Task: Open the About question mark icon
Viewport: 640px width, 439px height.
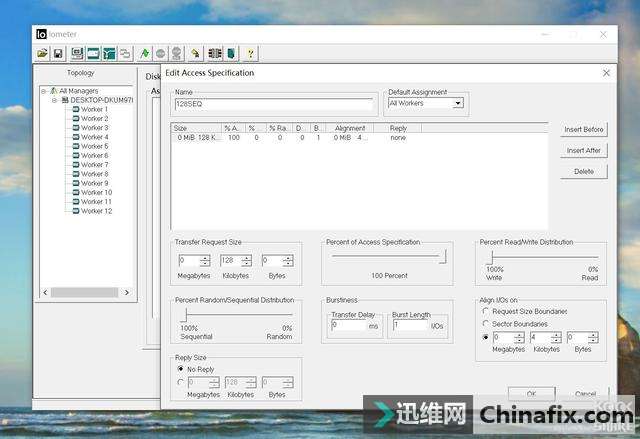Action: click(x=250, y=53)
